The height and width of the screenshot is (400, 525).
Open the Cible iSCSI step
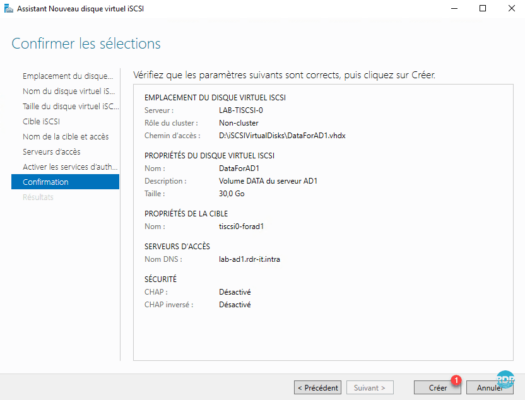click(x=41, y=122)
